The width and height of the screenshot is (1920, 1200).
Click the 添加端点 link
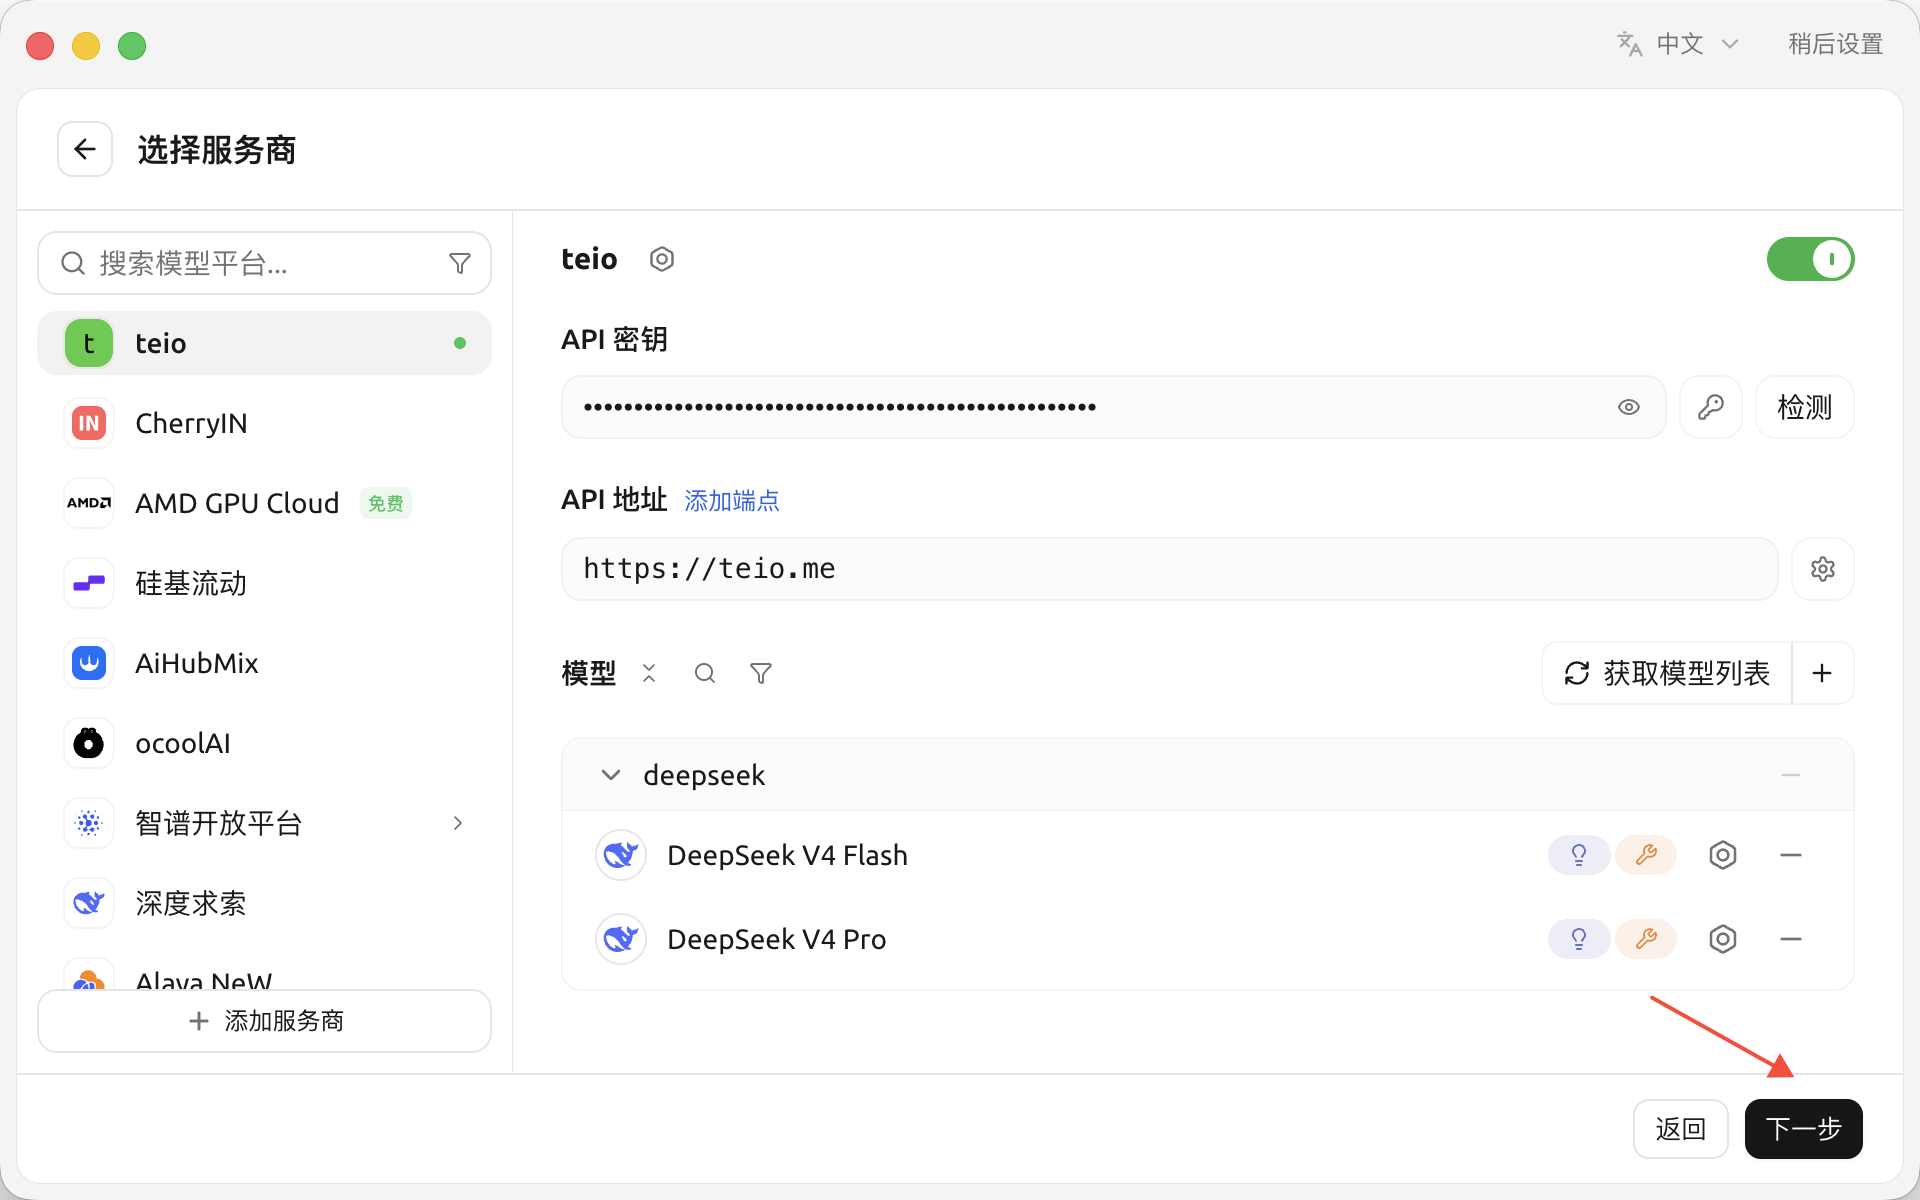[x=732, y=500]
